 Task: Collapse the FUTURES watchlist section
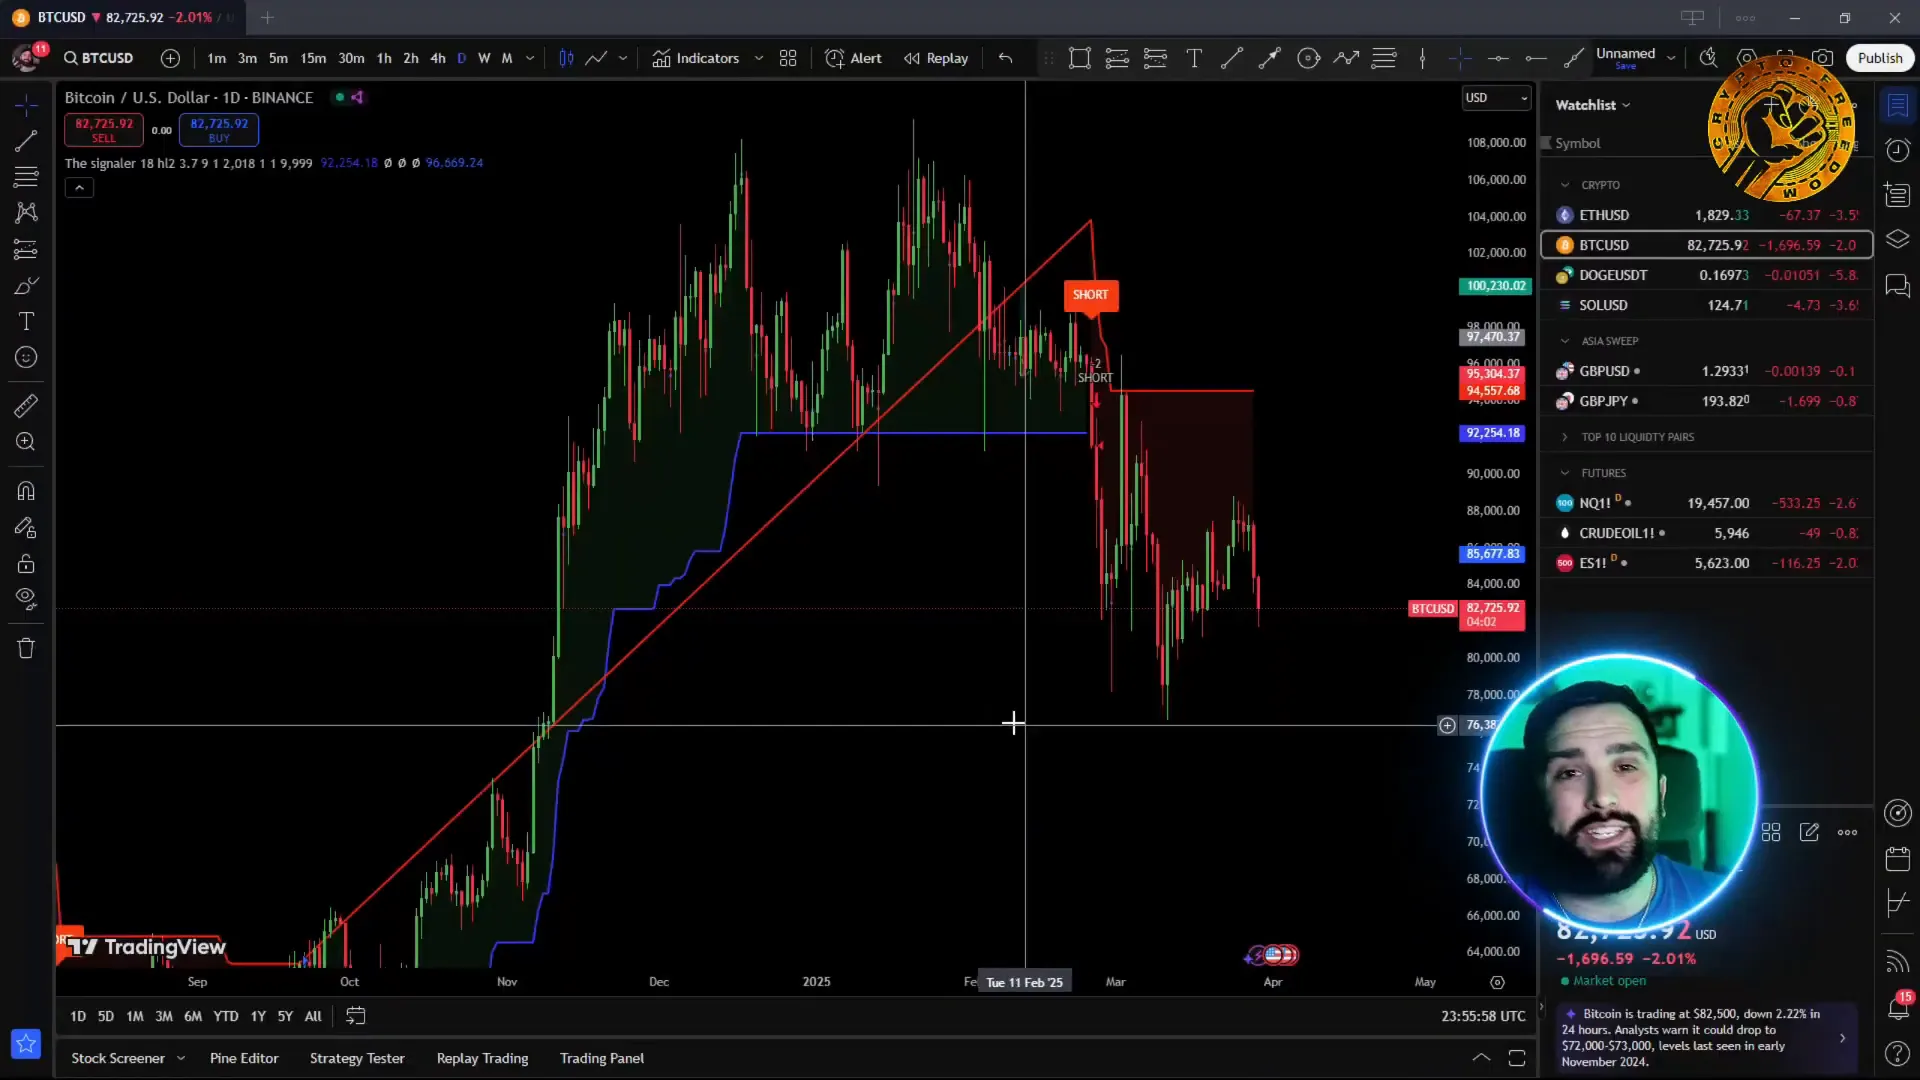coord(1565,473)
